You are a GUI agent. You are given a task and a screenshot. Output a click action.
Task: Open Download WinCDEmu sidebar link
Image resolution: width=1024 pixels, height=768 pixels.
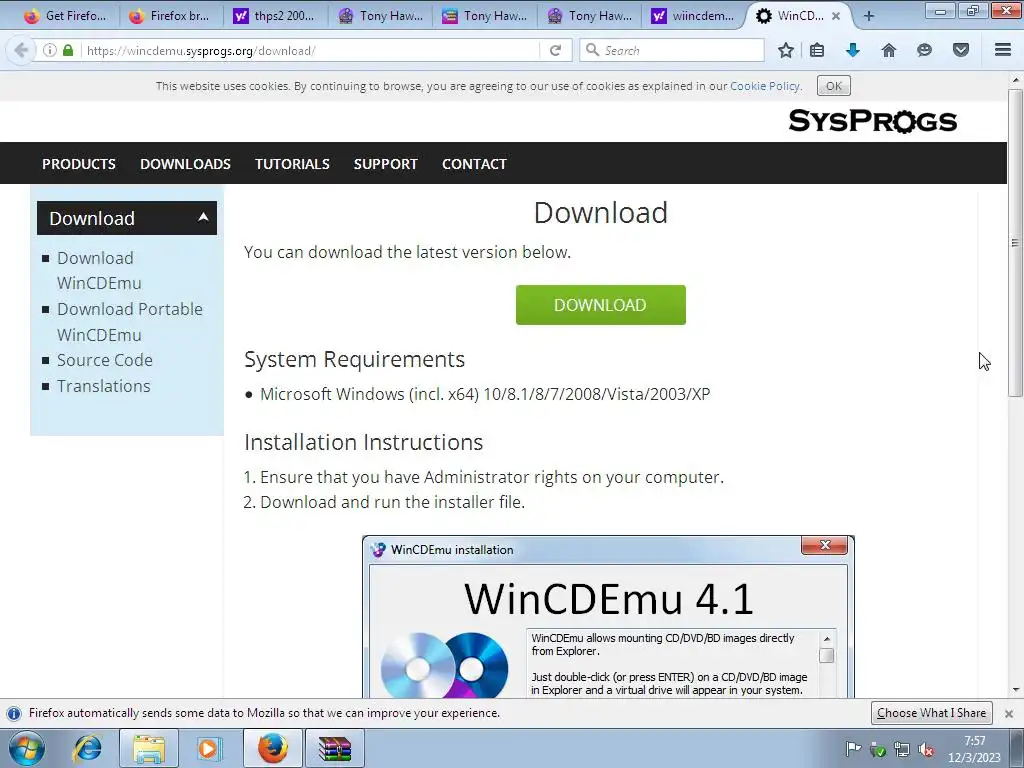tap(99, 270)
